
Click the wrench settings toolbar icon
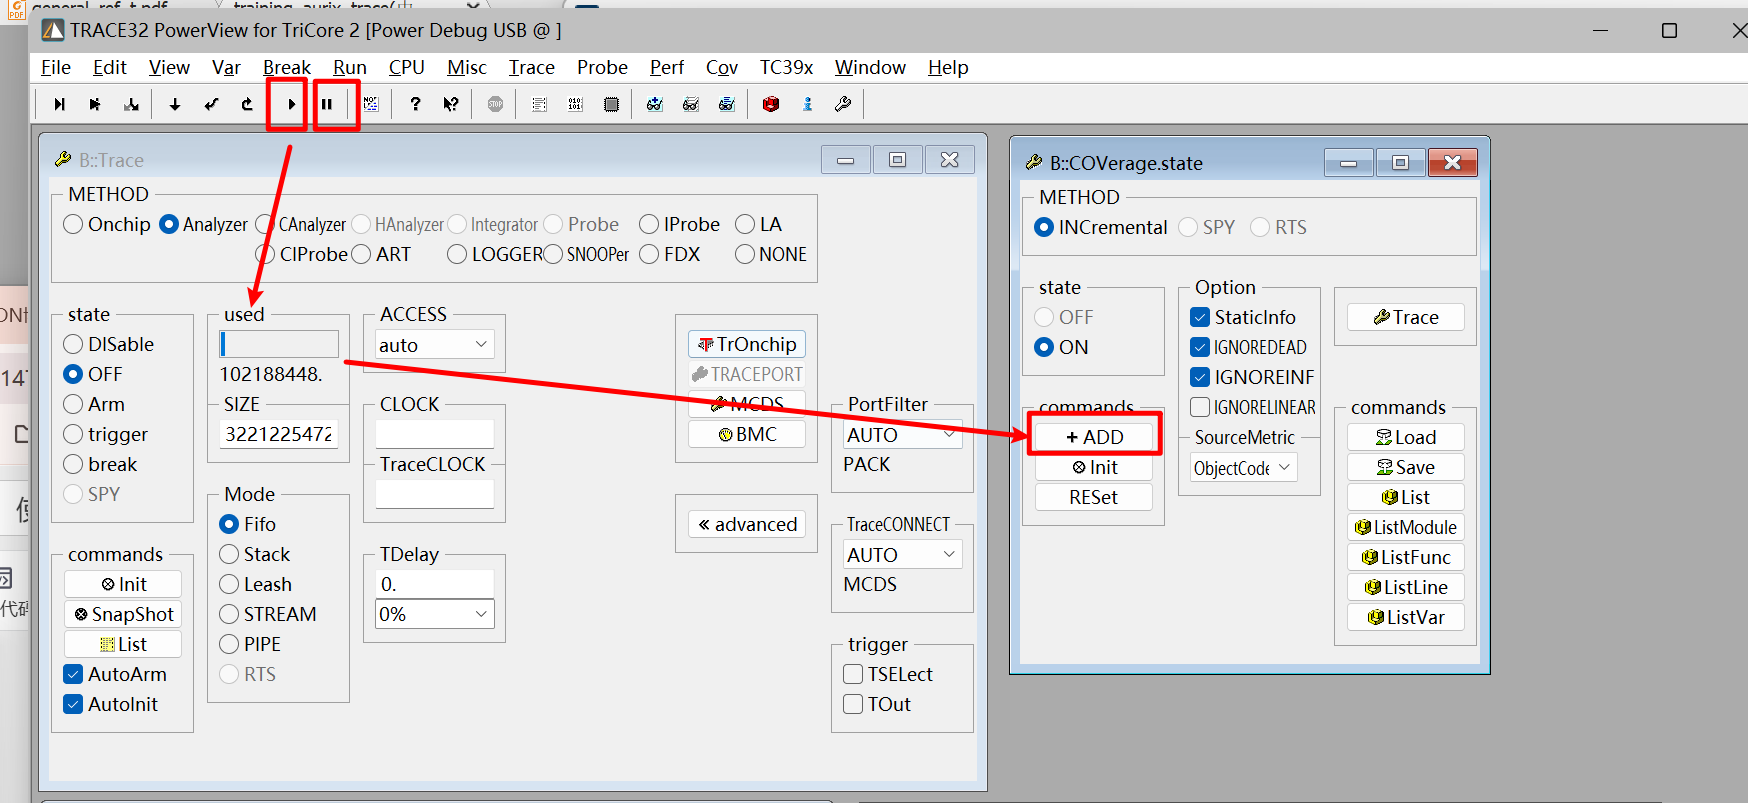coord(843,104)
